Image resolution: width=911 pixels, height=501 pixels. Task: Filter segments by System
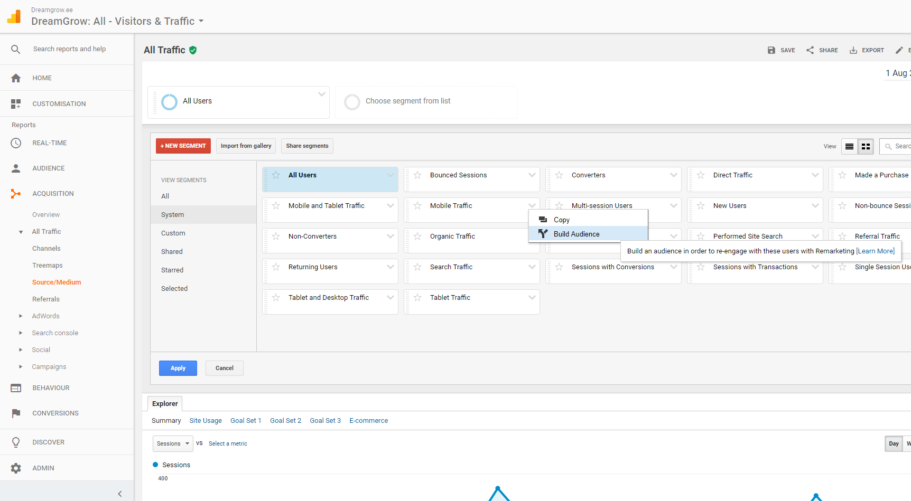pos(203,214)
